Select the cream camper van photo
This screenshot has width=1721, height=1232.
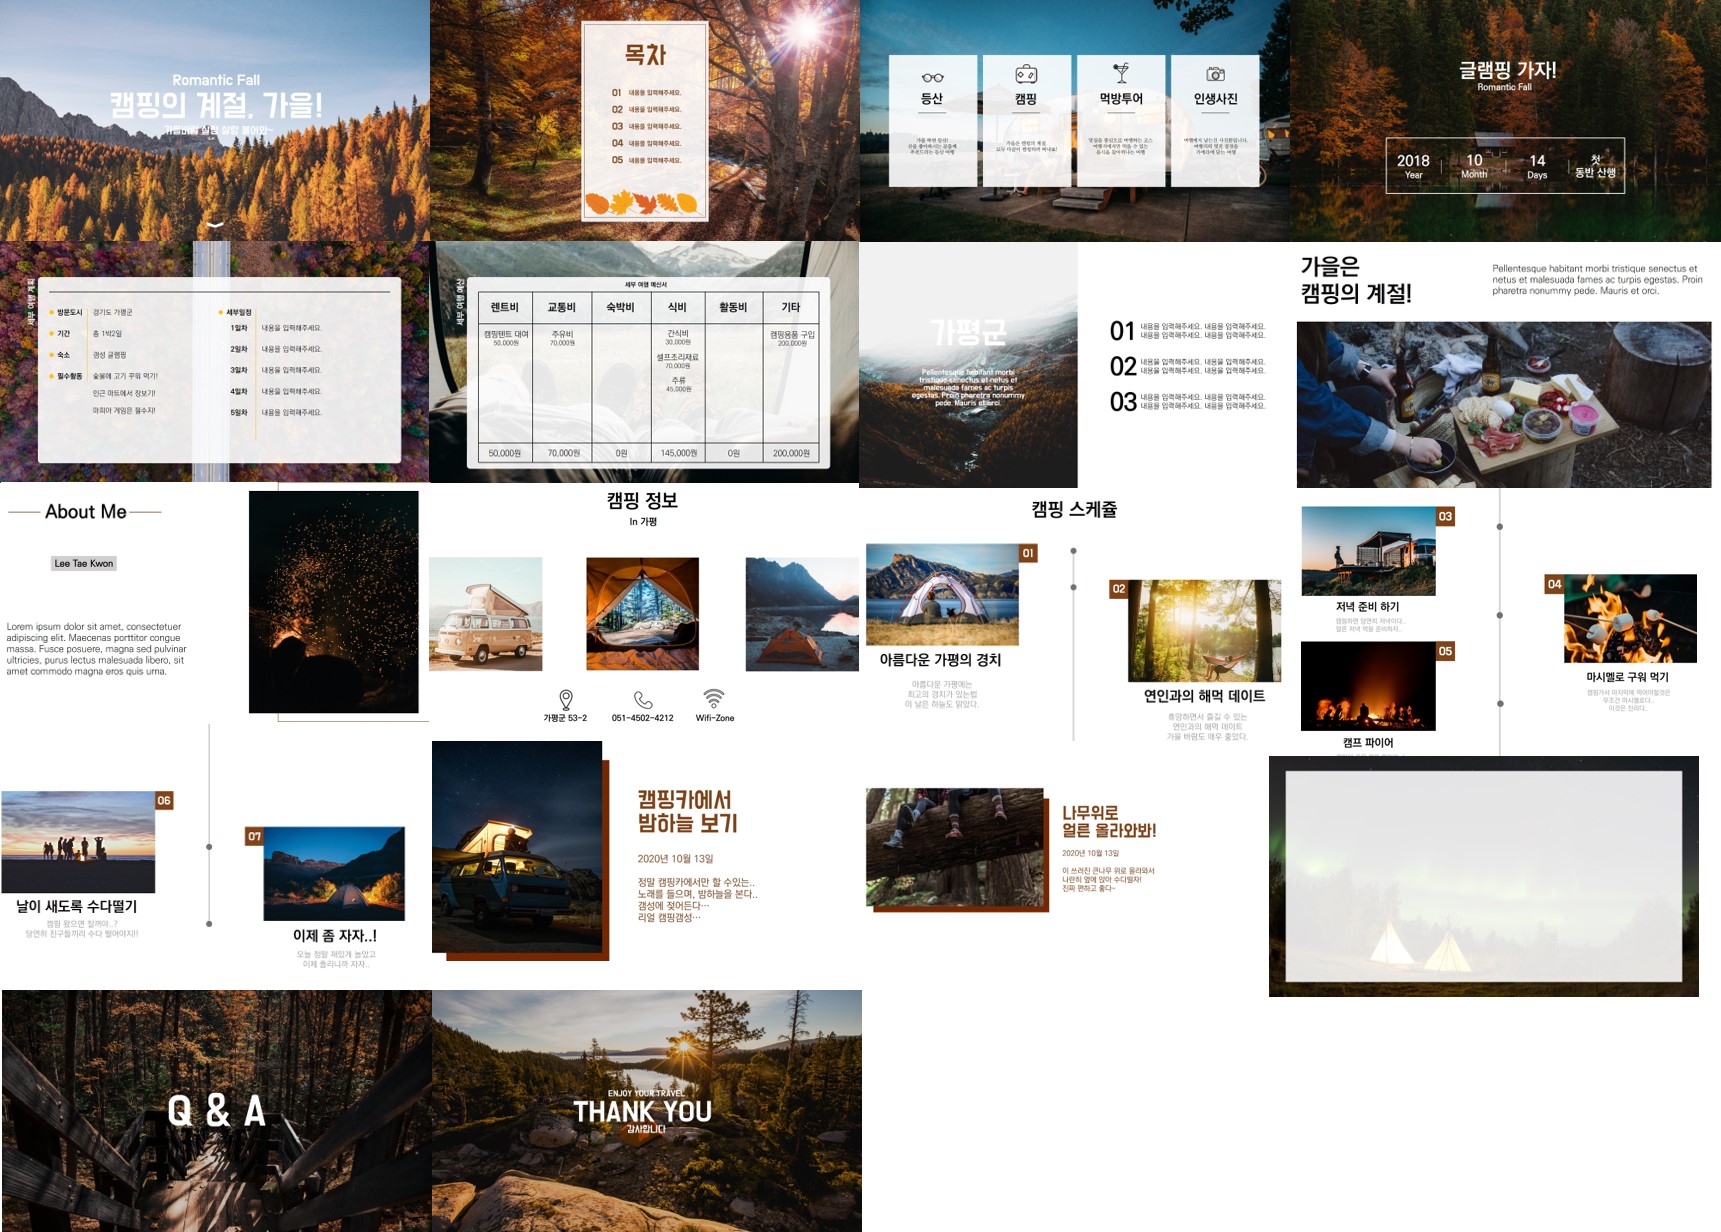tap(486, 614)
